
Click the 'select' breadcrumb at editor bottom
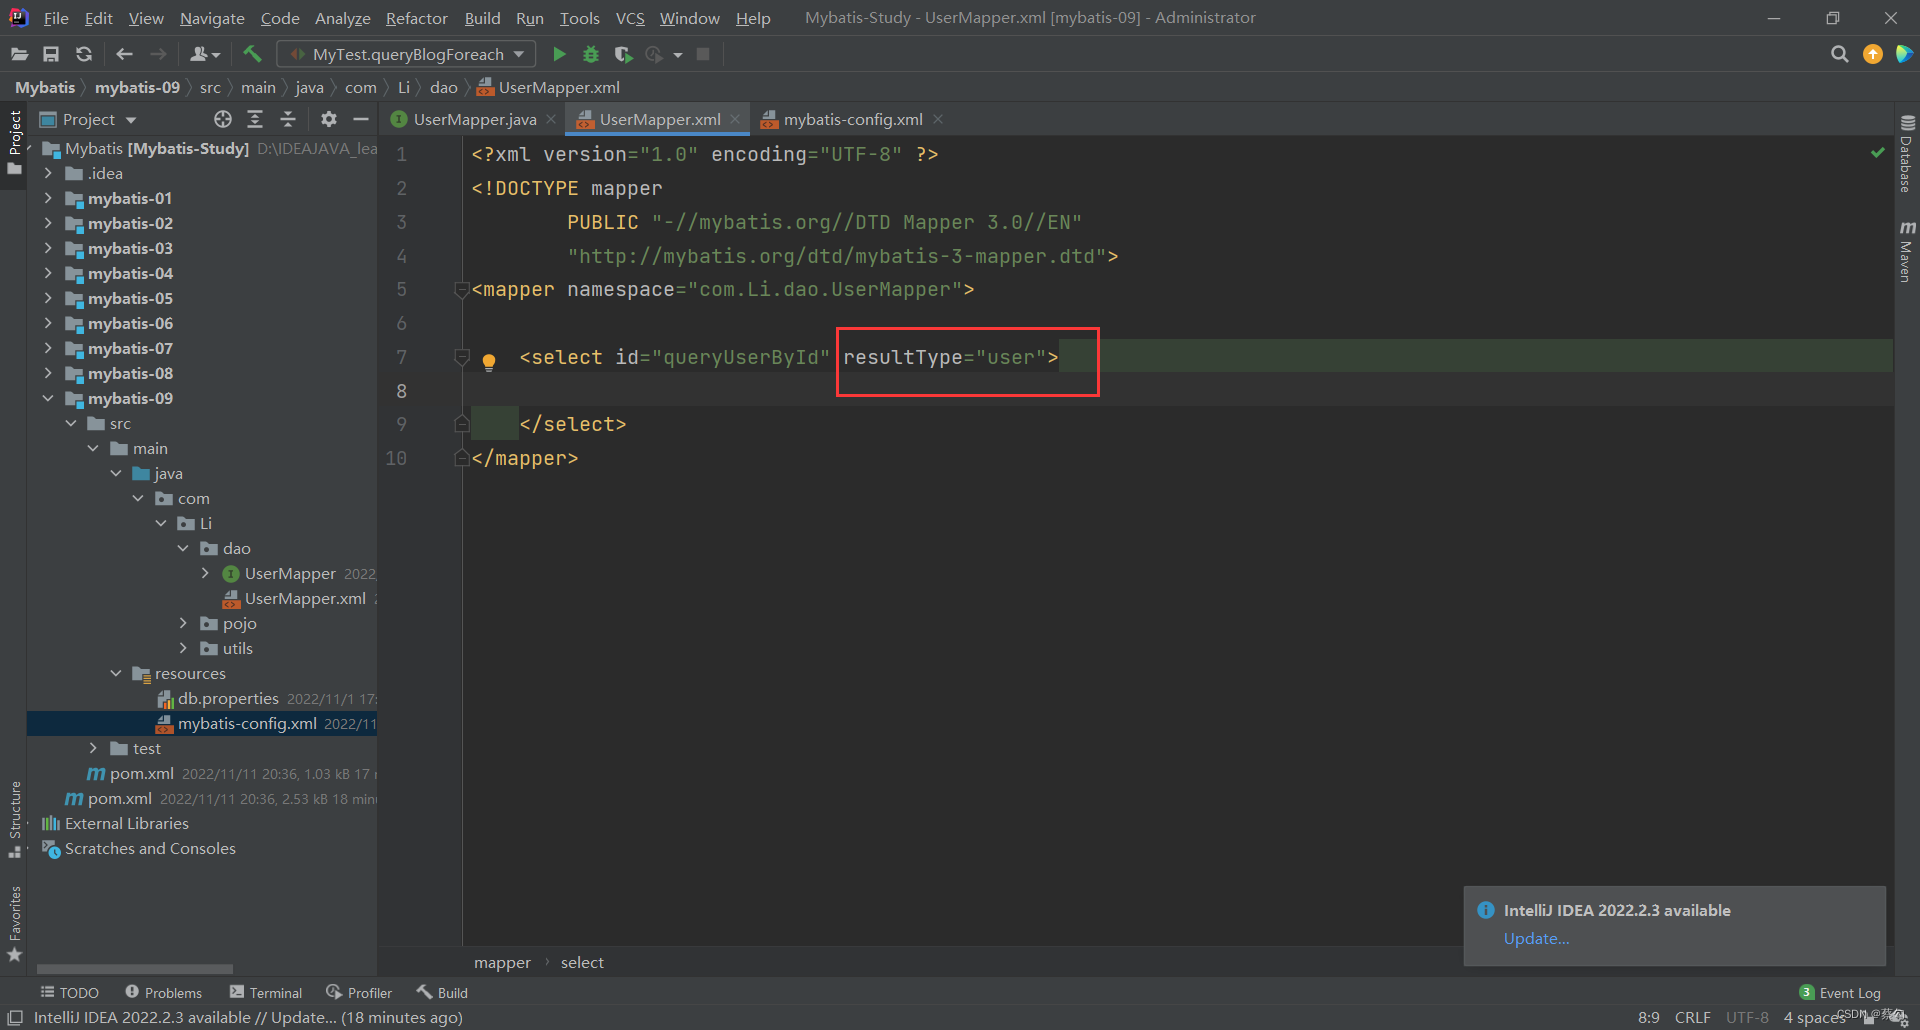click(x=582, y=962)
